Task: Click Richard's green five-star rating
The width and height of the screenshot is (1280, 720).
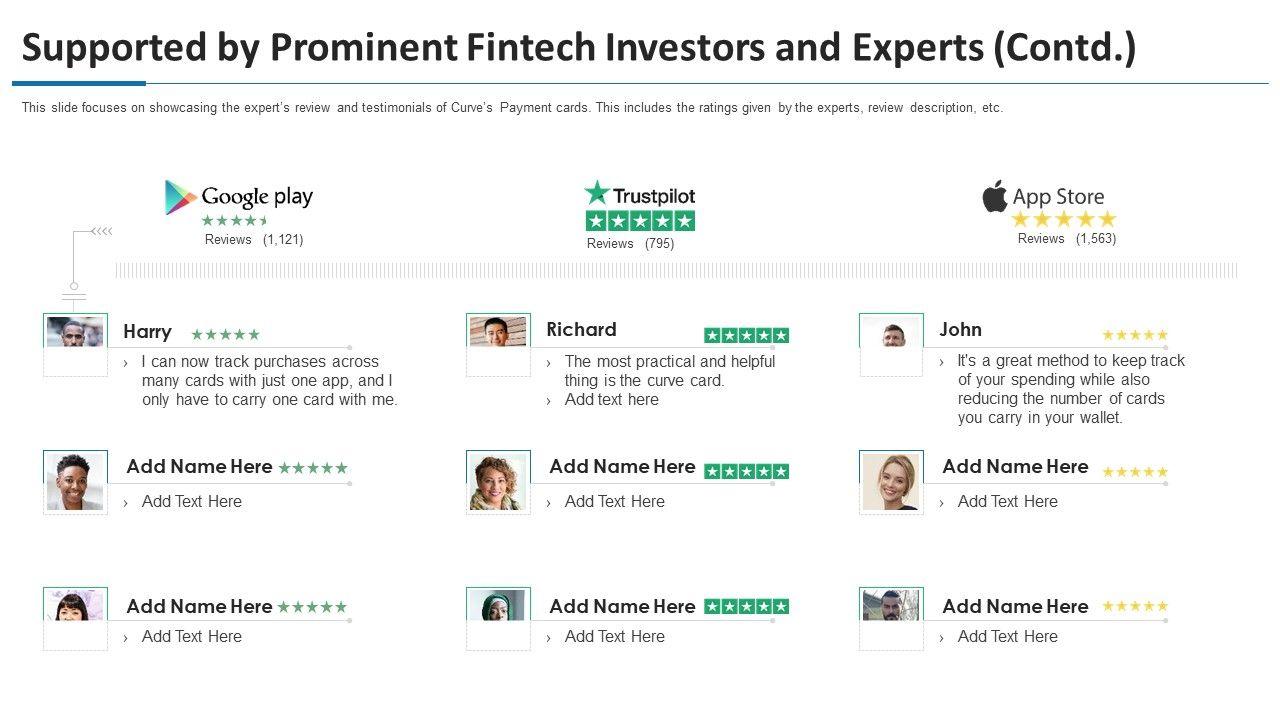Action: click(x=746, y=335)
